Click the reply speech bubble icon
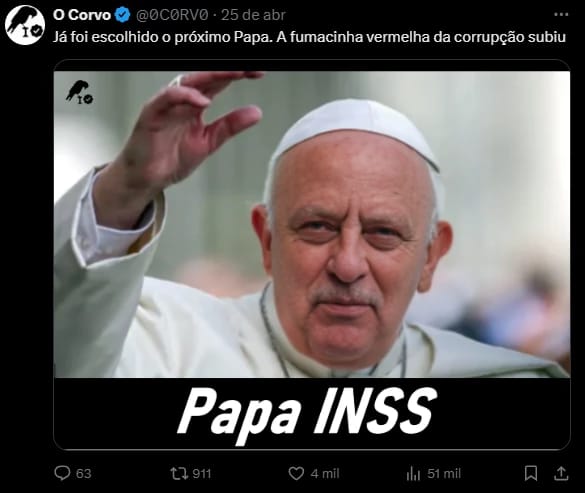The image size is (585, 493). pos(62,473)
